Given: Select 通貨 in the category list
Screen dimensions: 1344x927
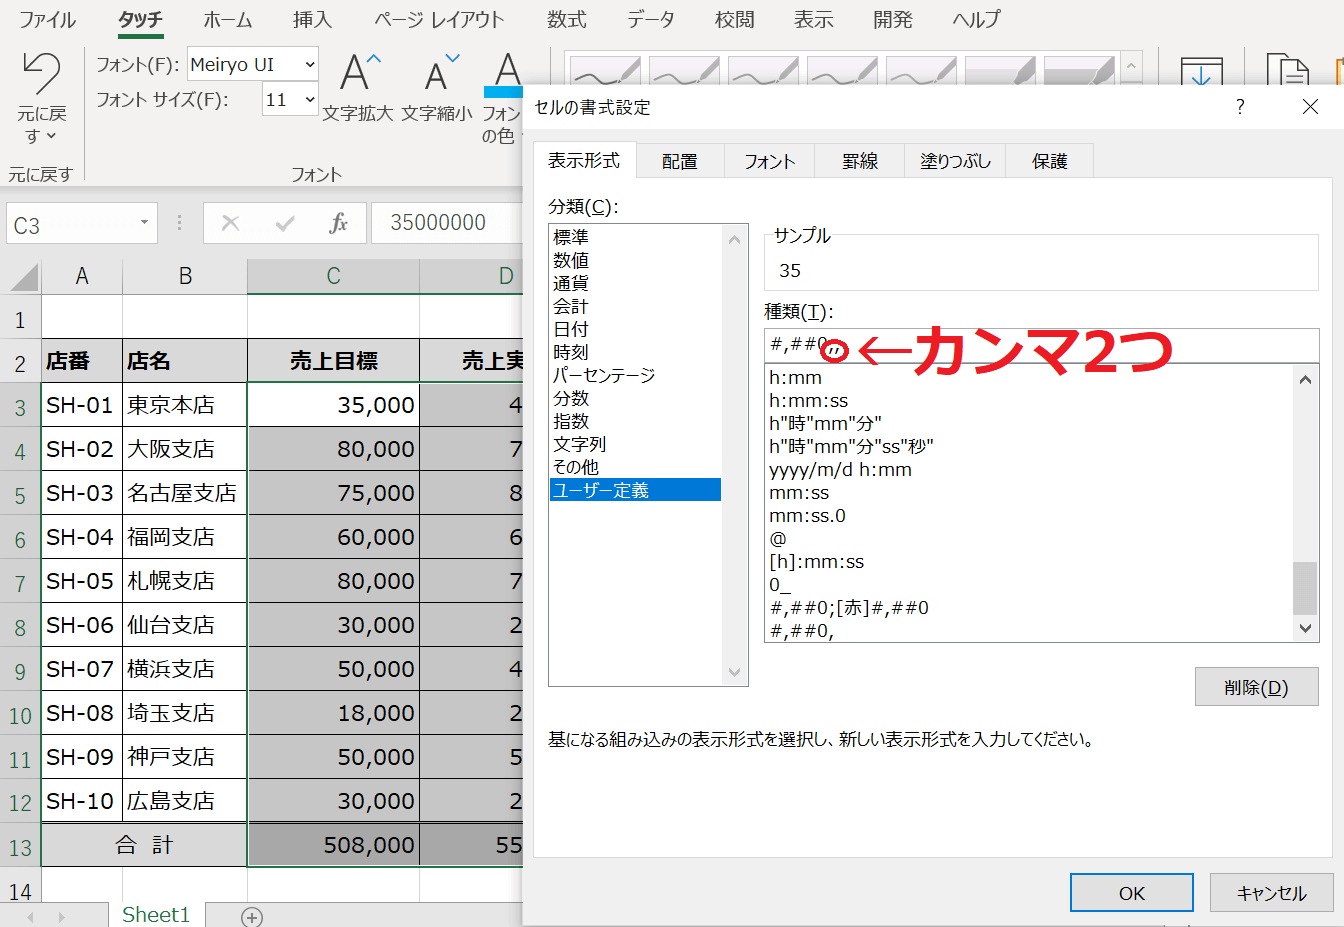Looking at the screenshot, I should click(571, 283).
